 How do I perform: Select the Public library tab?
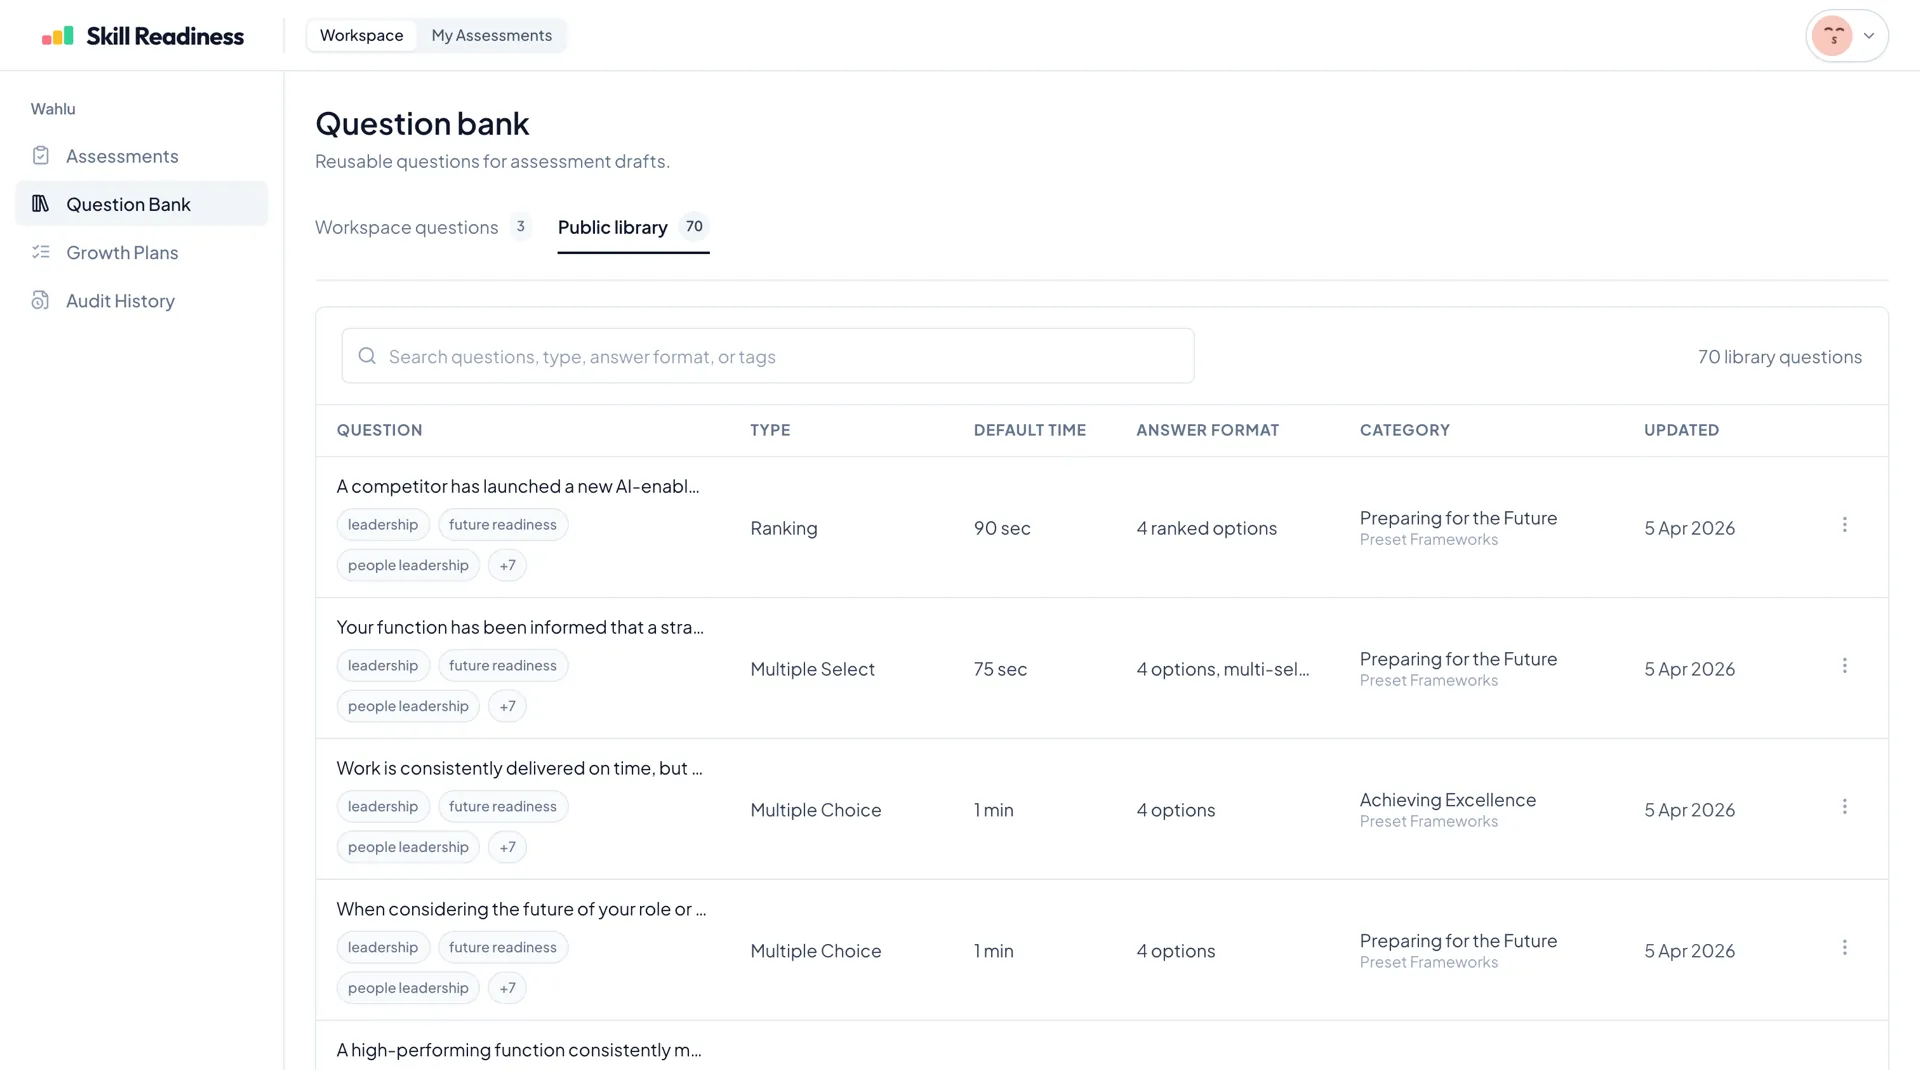(x=612, y=227)
